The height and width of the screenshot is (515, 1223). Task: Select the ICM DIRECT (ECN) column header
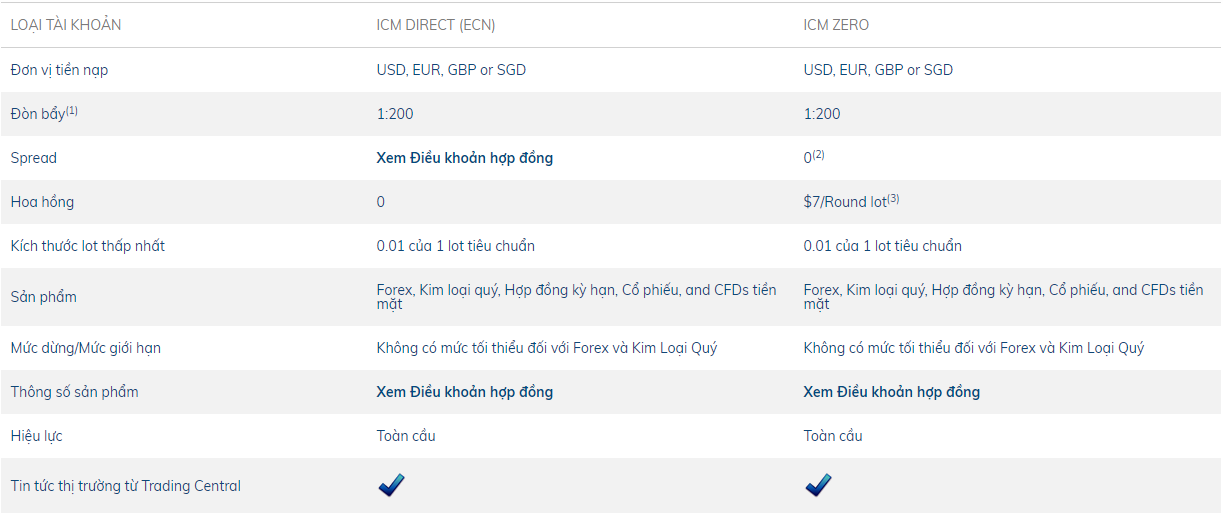pyautogui.click(x=435, y=25)
